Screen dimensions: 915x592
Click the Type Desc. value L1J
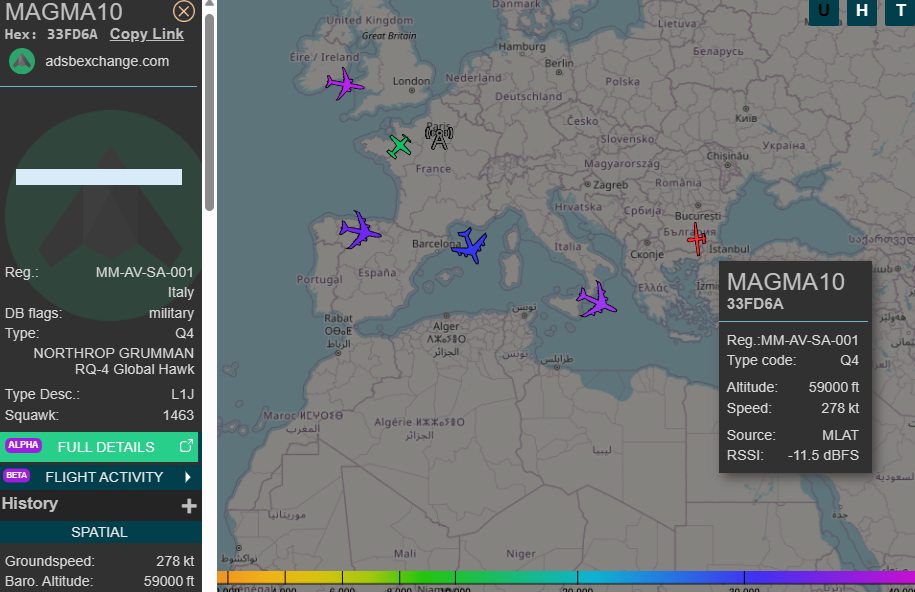[x=183, y=395]
